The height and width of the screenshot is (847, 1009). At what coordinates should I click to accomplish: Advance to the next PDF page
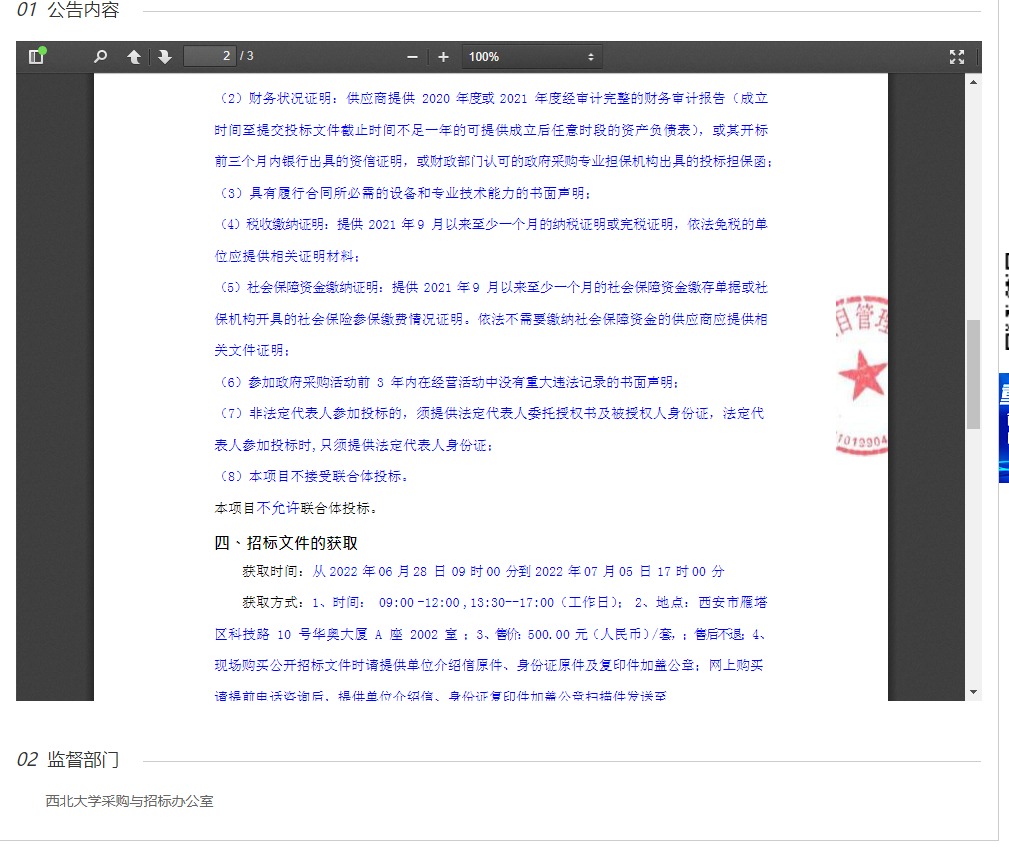(164, 57)
